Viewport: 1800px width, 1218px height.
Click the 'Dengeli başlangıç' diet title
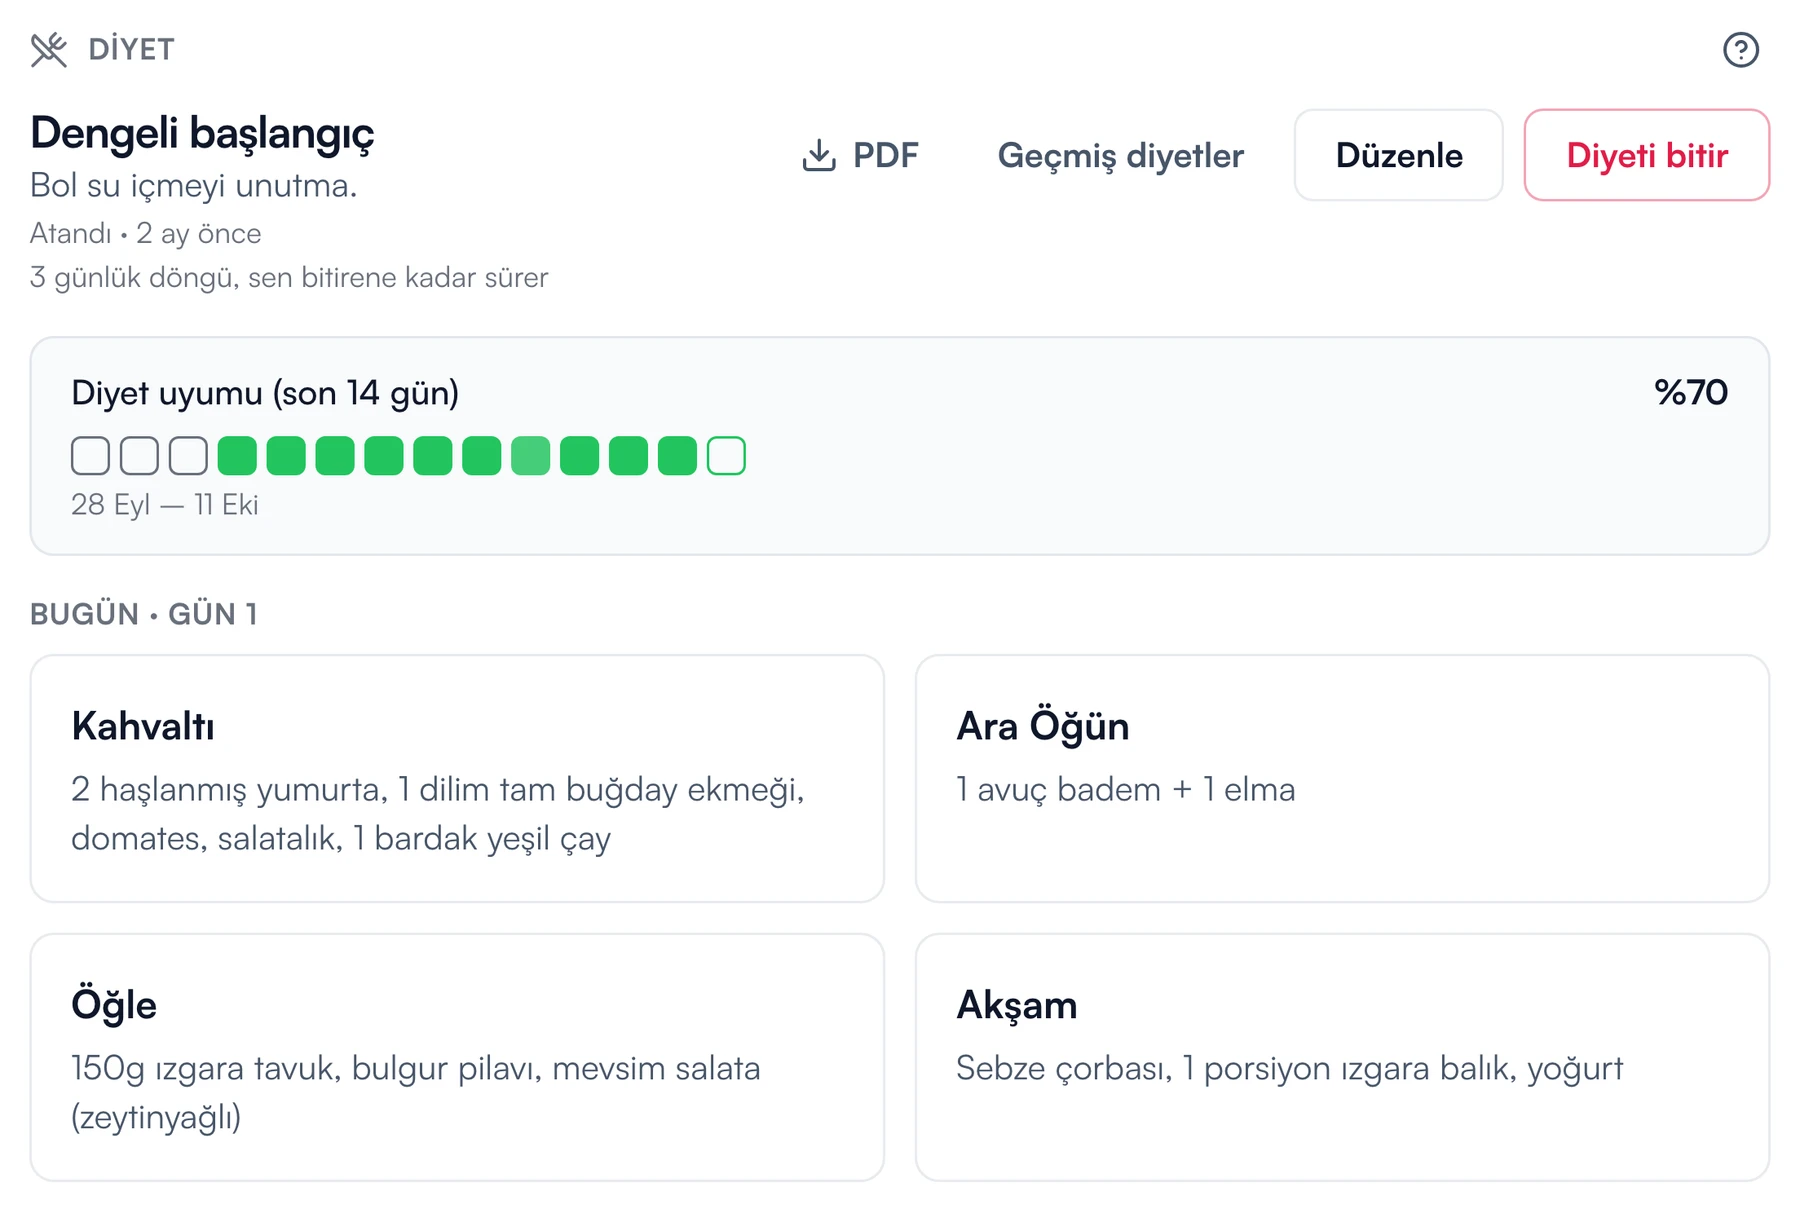pyautogui.click(x=202, y=133)
